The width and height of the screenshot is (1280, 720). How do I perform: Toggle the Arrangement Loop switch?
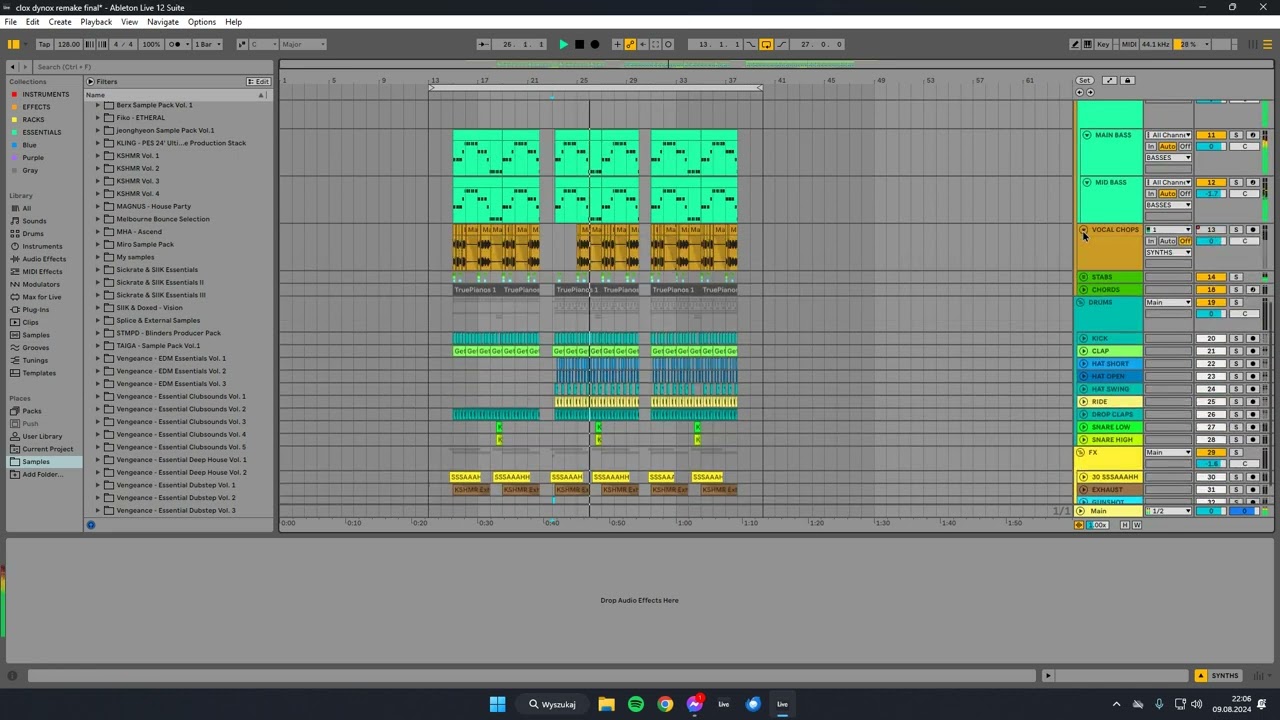point(766,44)
